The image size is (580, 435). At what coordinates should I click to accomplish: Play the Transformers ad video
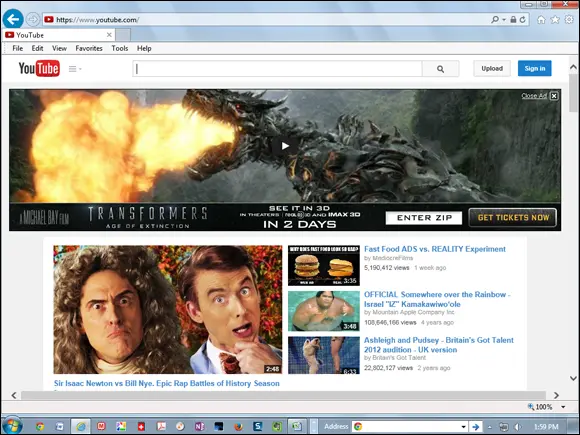point(285,146)
